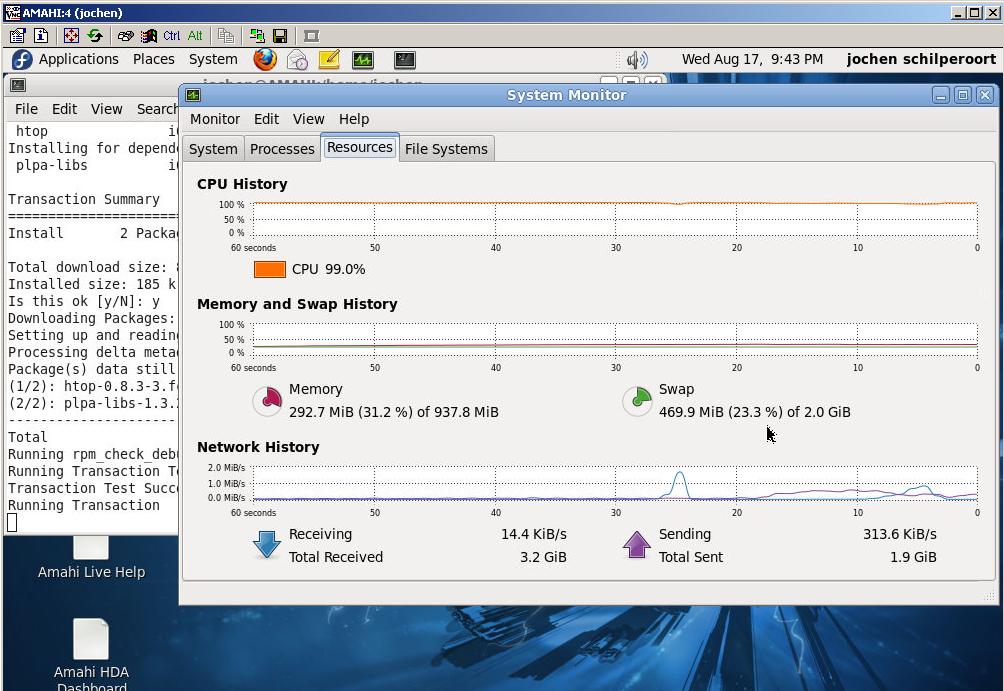Click the Network History heading
Image resolution: width=1004 pixels, height=691 pixels.
tap(258, 447)
